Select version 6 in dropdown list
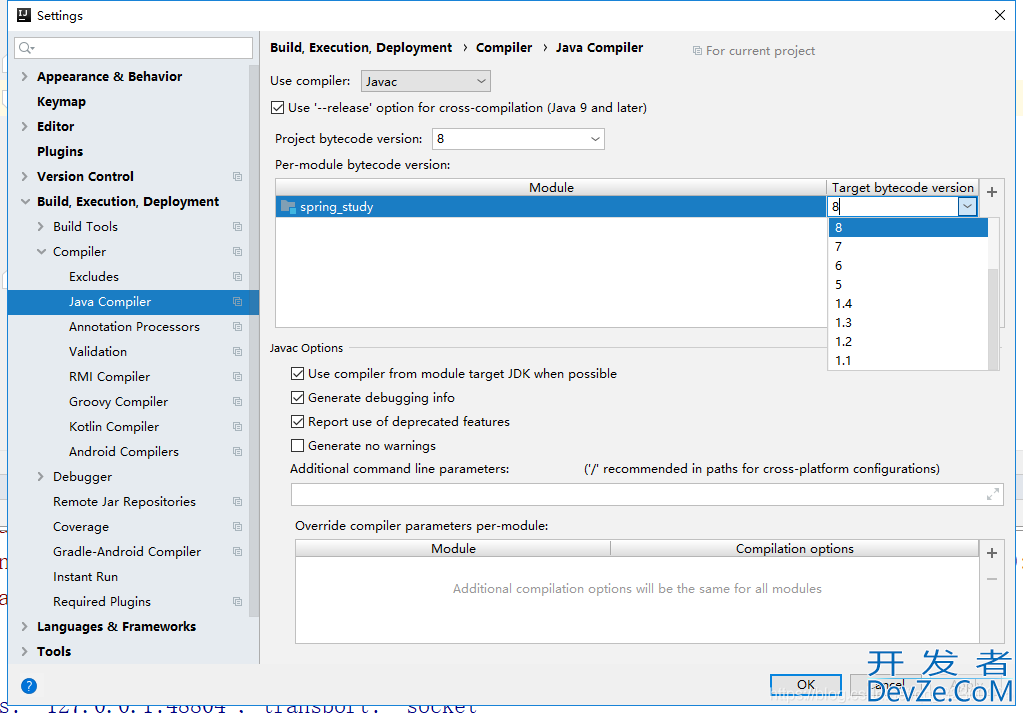The width and height of the screenshot is (1023, 713). [x=908, y=265]
